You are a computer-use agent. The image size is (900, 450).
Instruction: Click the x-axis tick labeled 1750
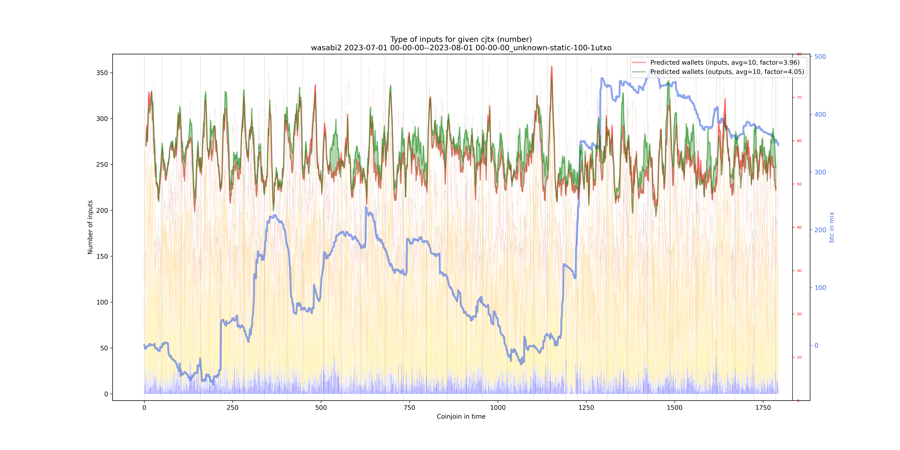coord(763,407)
